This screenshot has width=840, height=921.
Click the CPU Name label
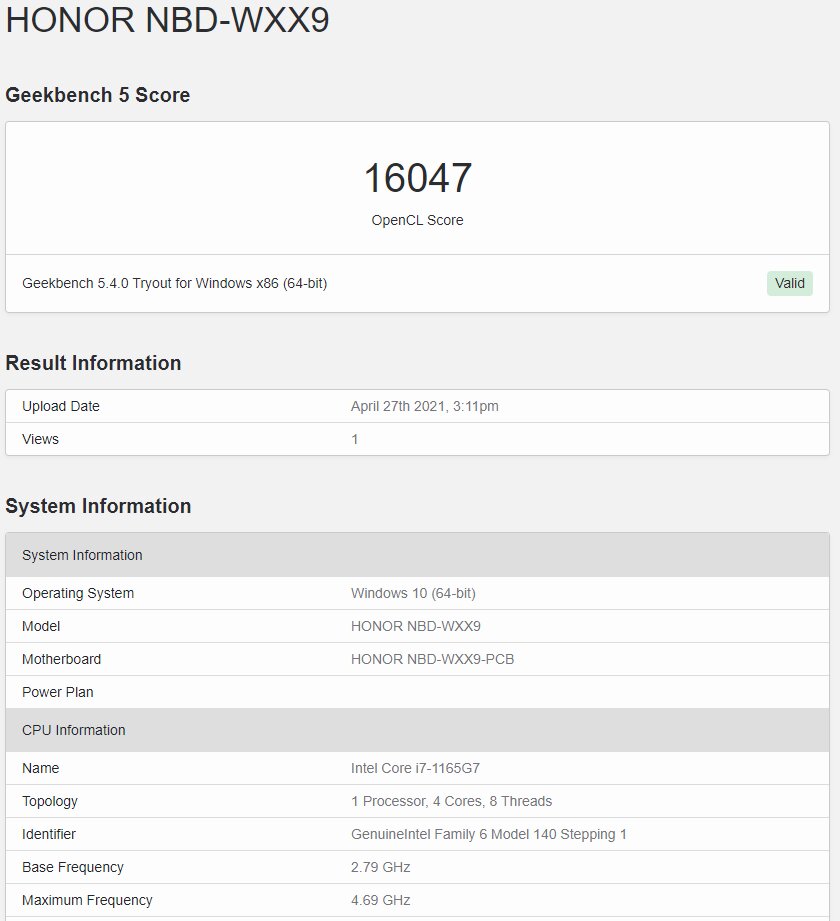coord(41,768)
